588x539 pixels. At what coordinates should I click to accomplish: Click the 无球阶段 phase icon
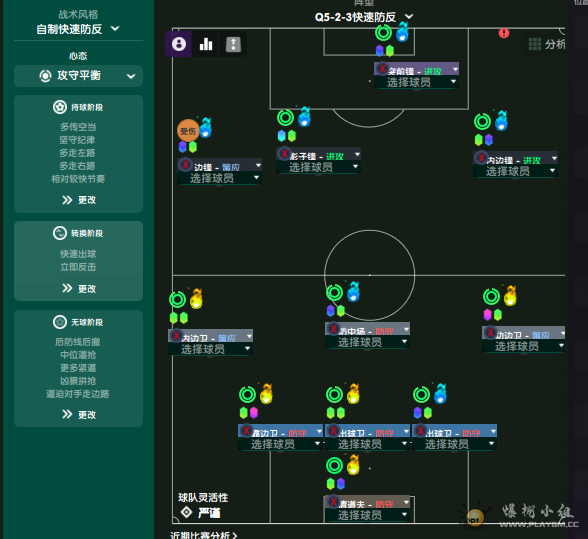[60, 322]
